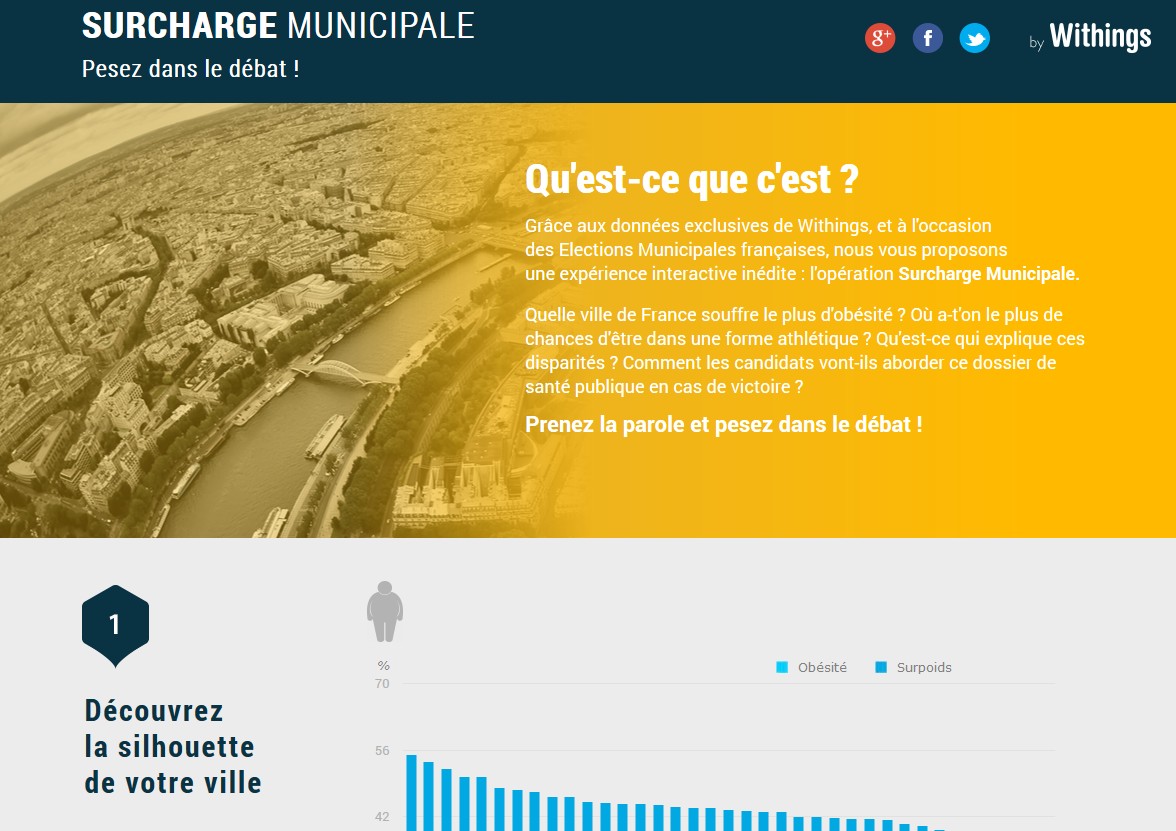Share the page on Twitter
The width and height of the screenshot is (1176, 831).
pyautogui.click(x=975, y=38)
